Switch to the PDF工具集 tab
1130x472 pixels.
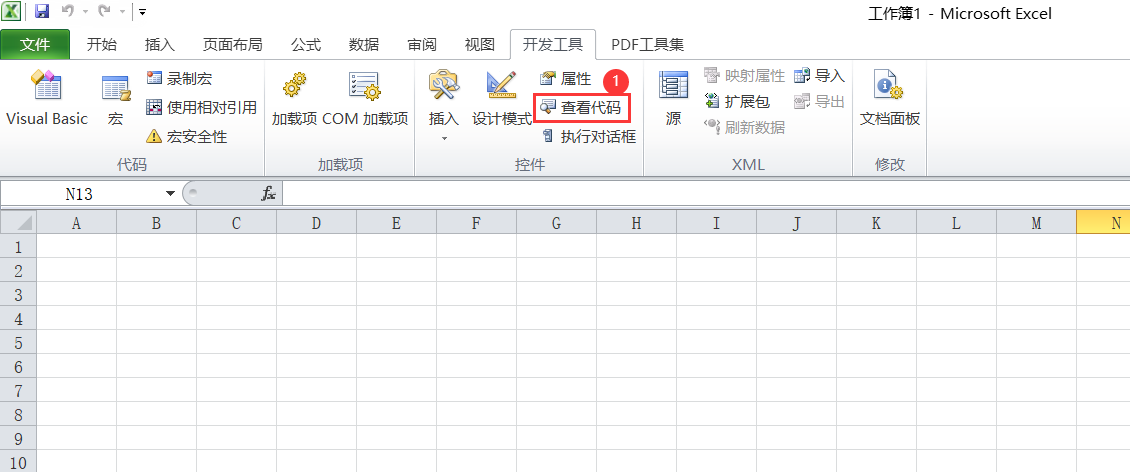(x=647, y=45)
